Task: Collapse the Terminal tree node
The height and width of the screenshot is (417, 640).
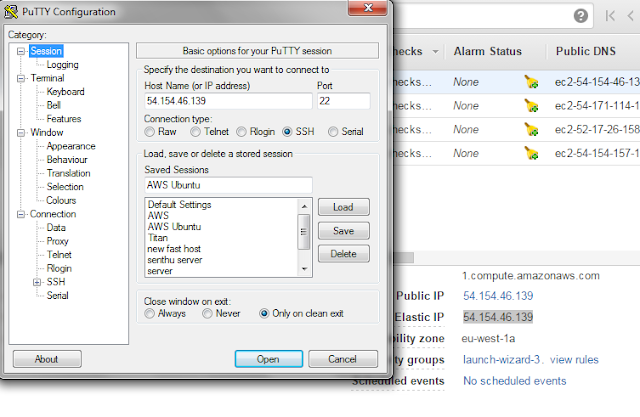Action: click(21, 78)
